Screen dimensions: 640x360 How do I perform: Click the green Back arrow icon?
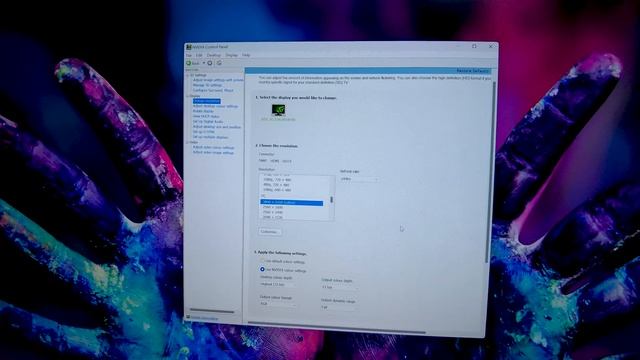click(189, 63)
